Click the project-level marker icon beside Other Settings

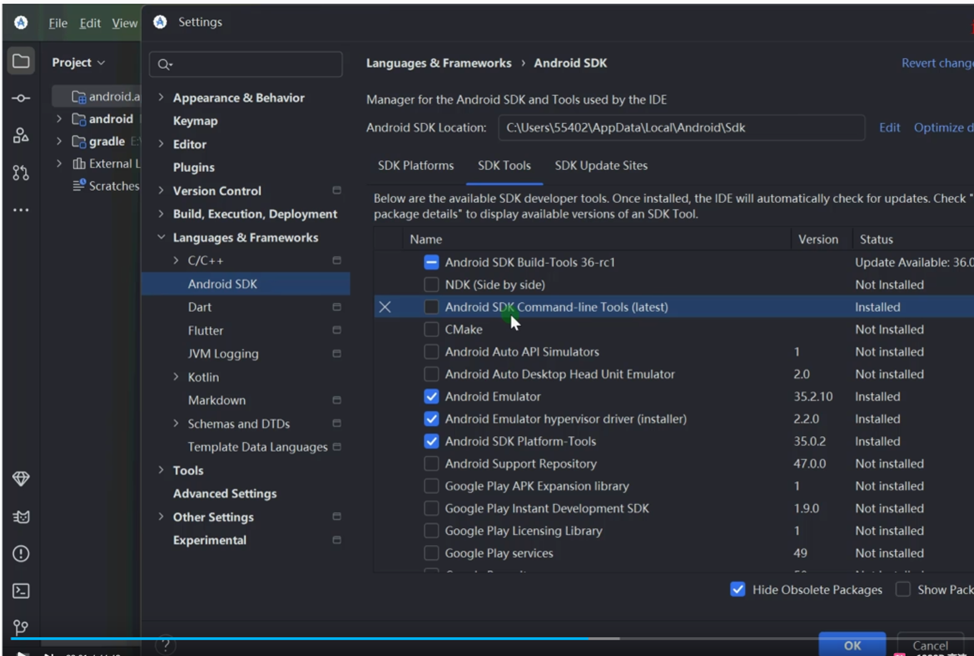pyautogui.click(x=337, y=516)
